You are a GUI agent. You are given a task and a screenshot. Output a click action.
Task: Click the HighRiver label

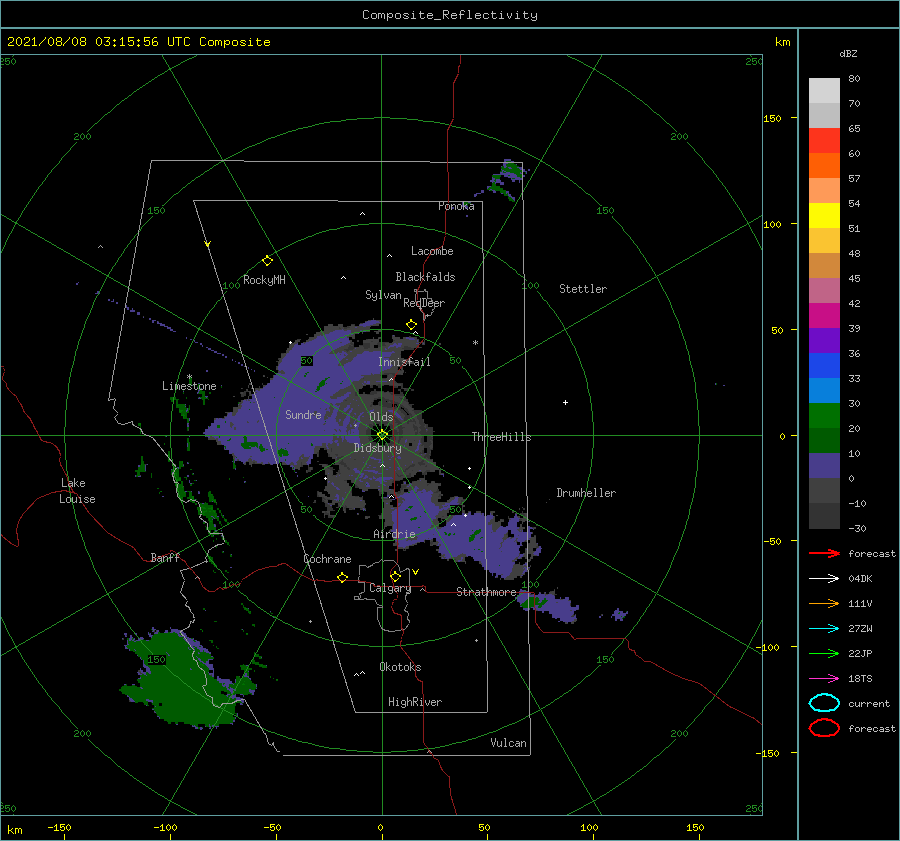point(415,702)
